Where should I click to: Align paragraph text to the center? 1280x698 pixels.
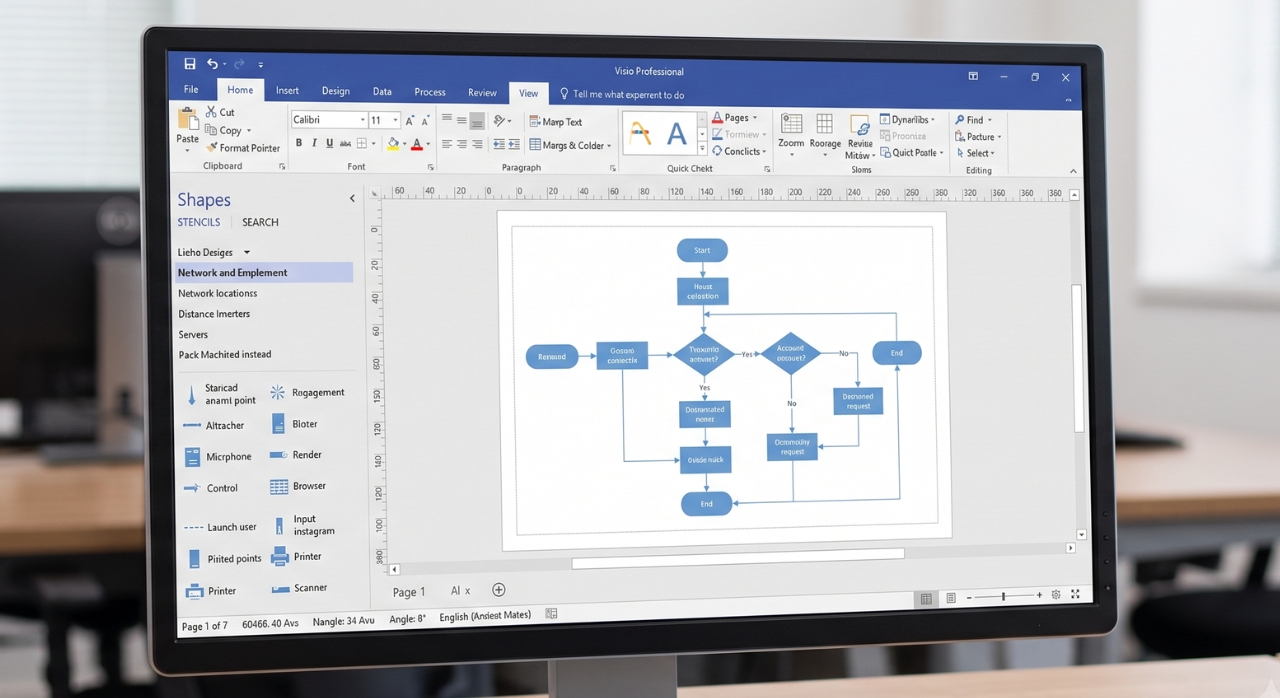[x=462, y=145]
